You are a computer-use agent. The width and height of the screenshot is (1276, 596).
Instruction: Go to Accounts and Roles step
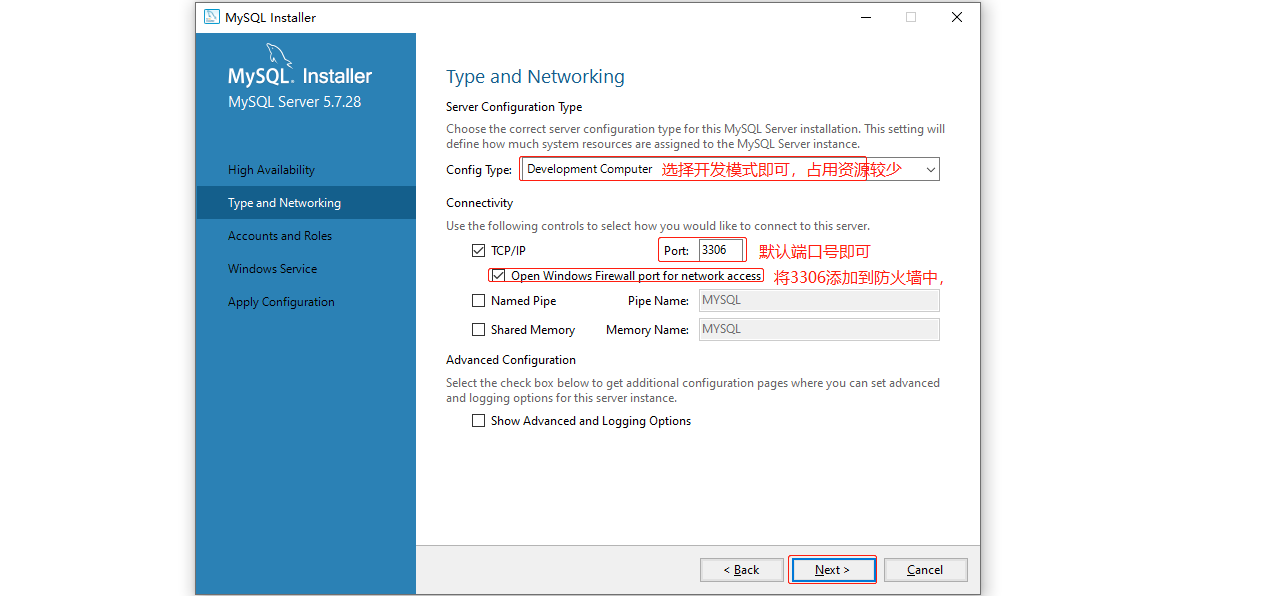[x=280, y=236]
